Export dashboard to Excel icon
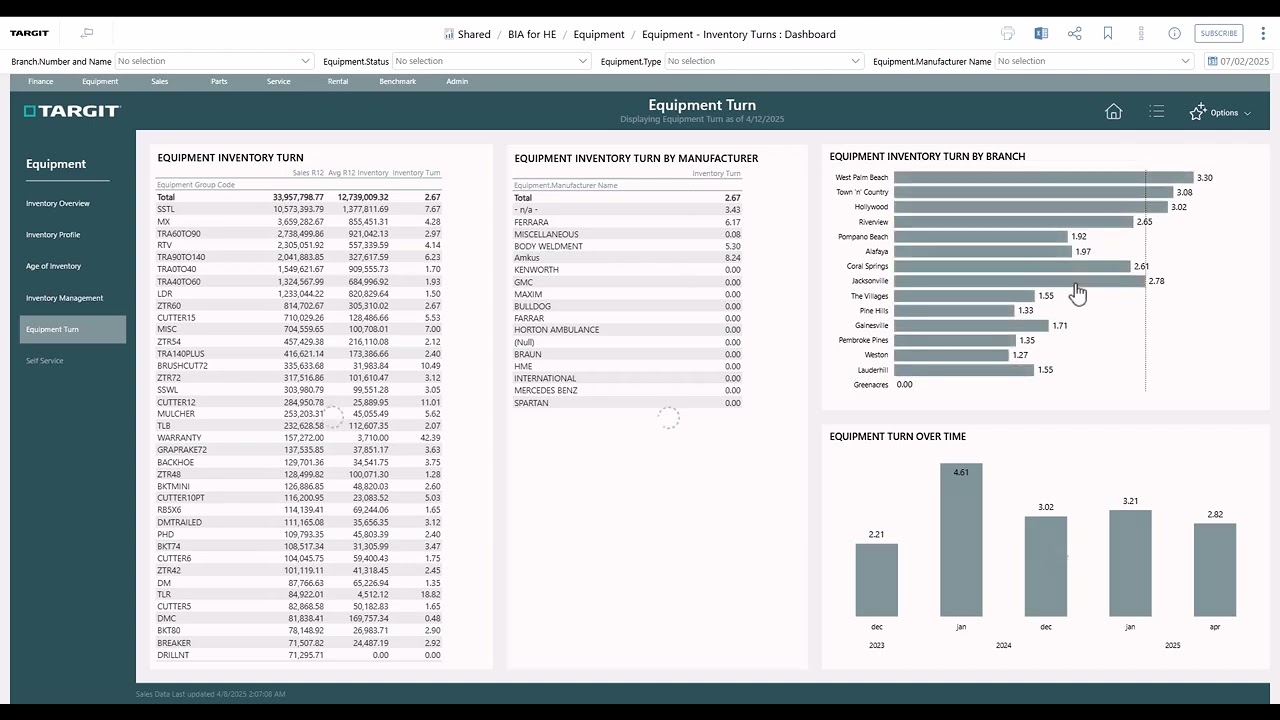Screen dimensions: 1280x720 pos(1041,34)
